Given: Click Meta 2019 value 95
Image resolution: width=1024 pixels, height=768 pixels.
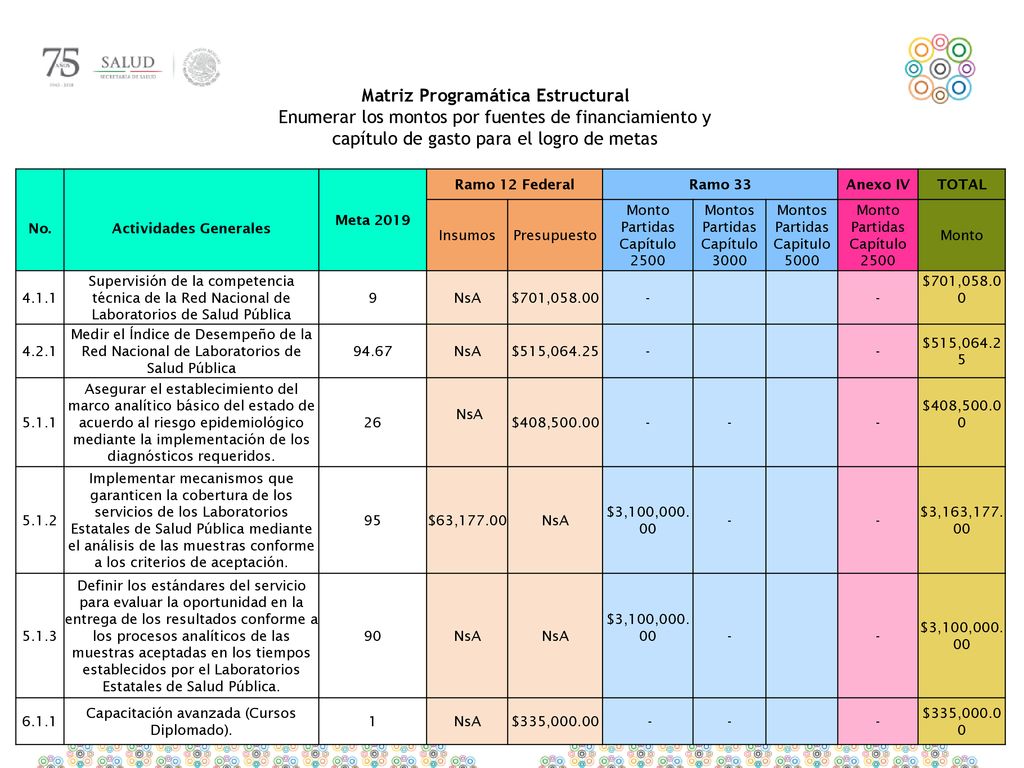Looking at the screenshot, I should point(372,520).
